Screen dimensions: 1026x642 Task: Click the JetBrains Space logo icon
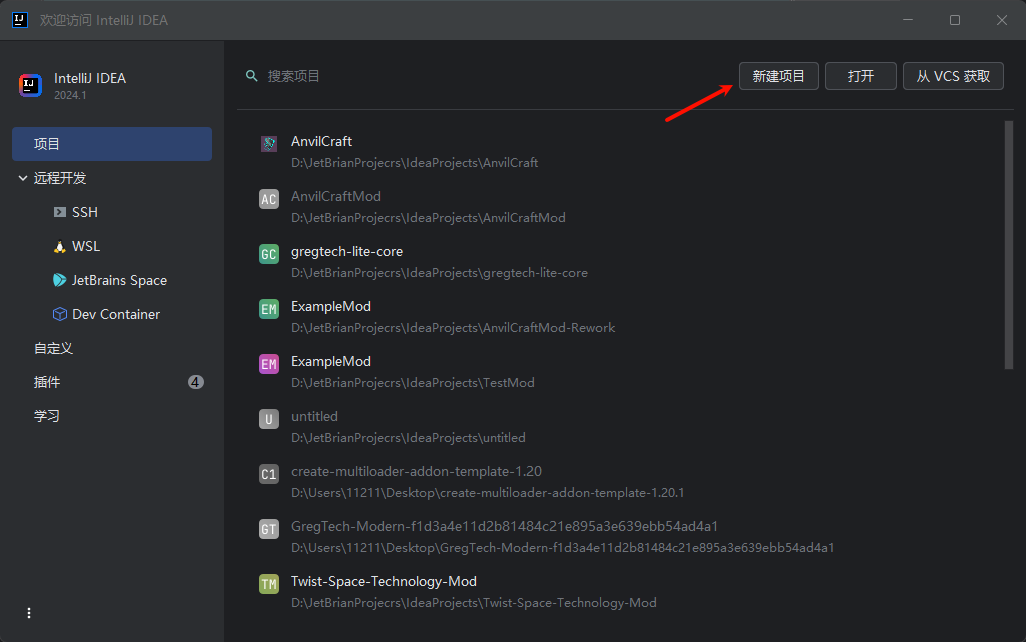point(60,280)
